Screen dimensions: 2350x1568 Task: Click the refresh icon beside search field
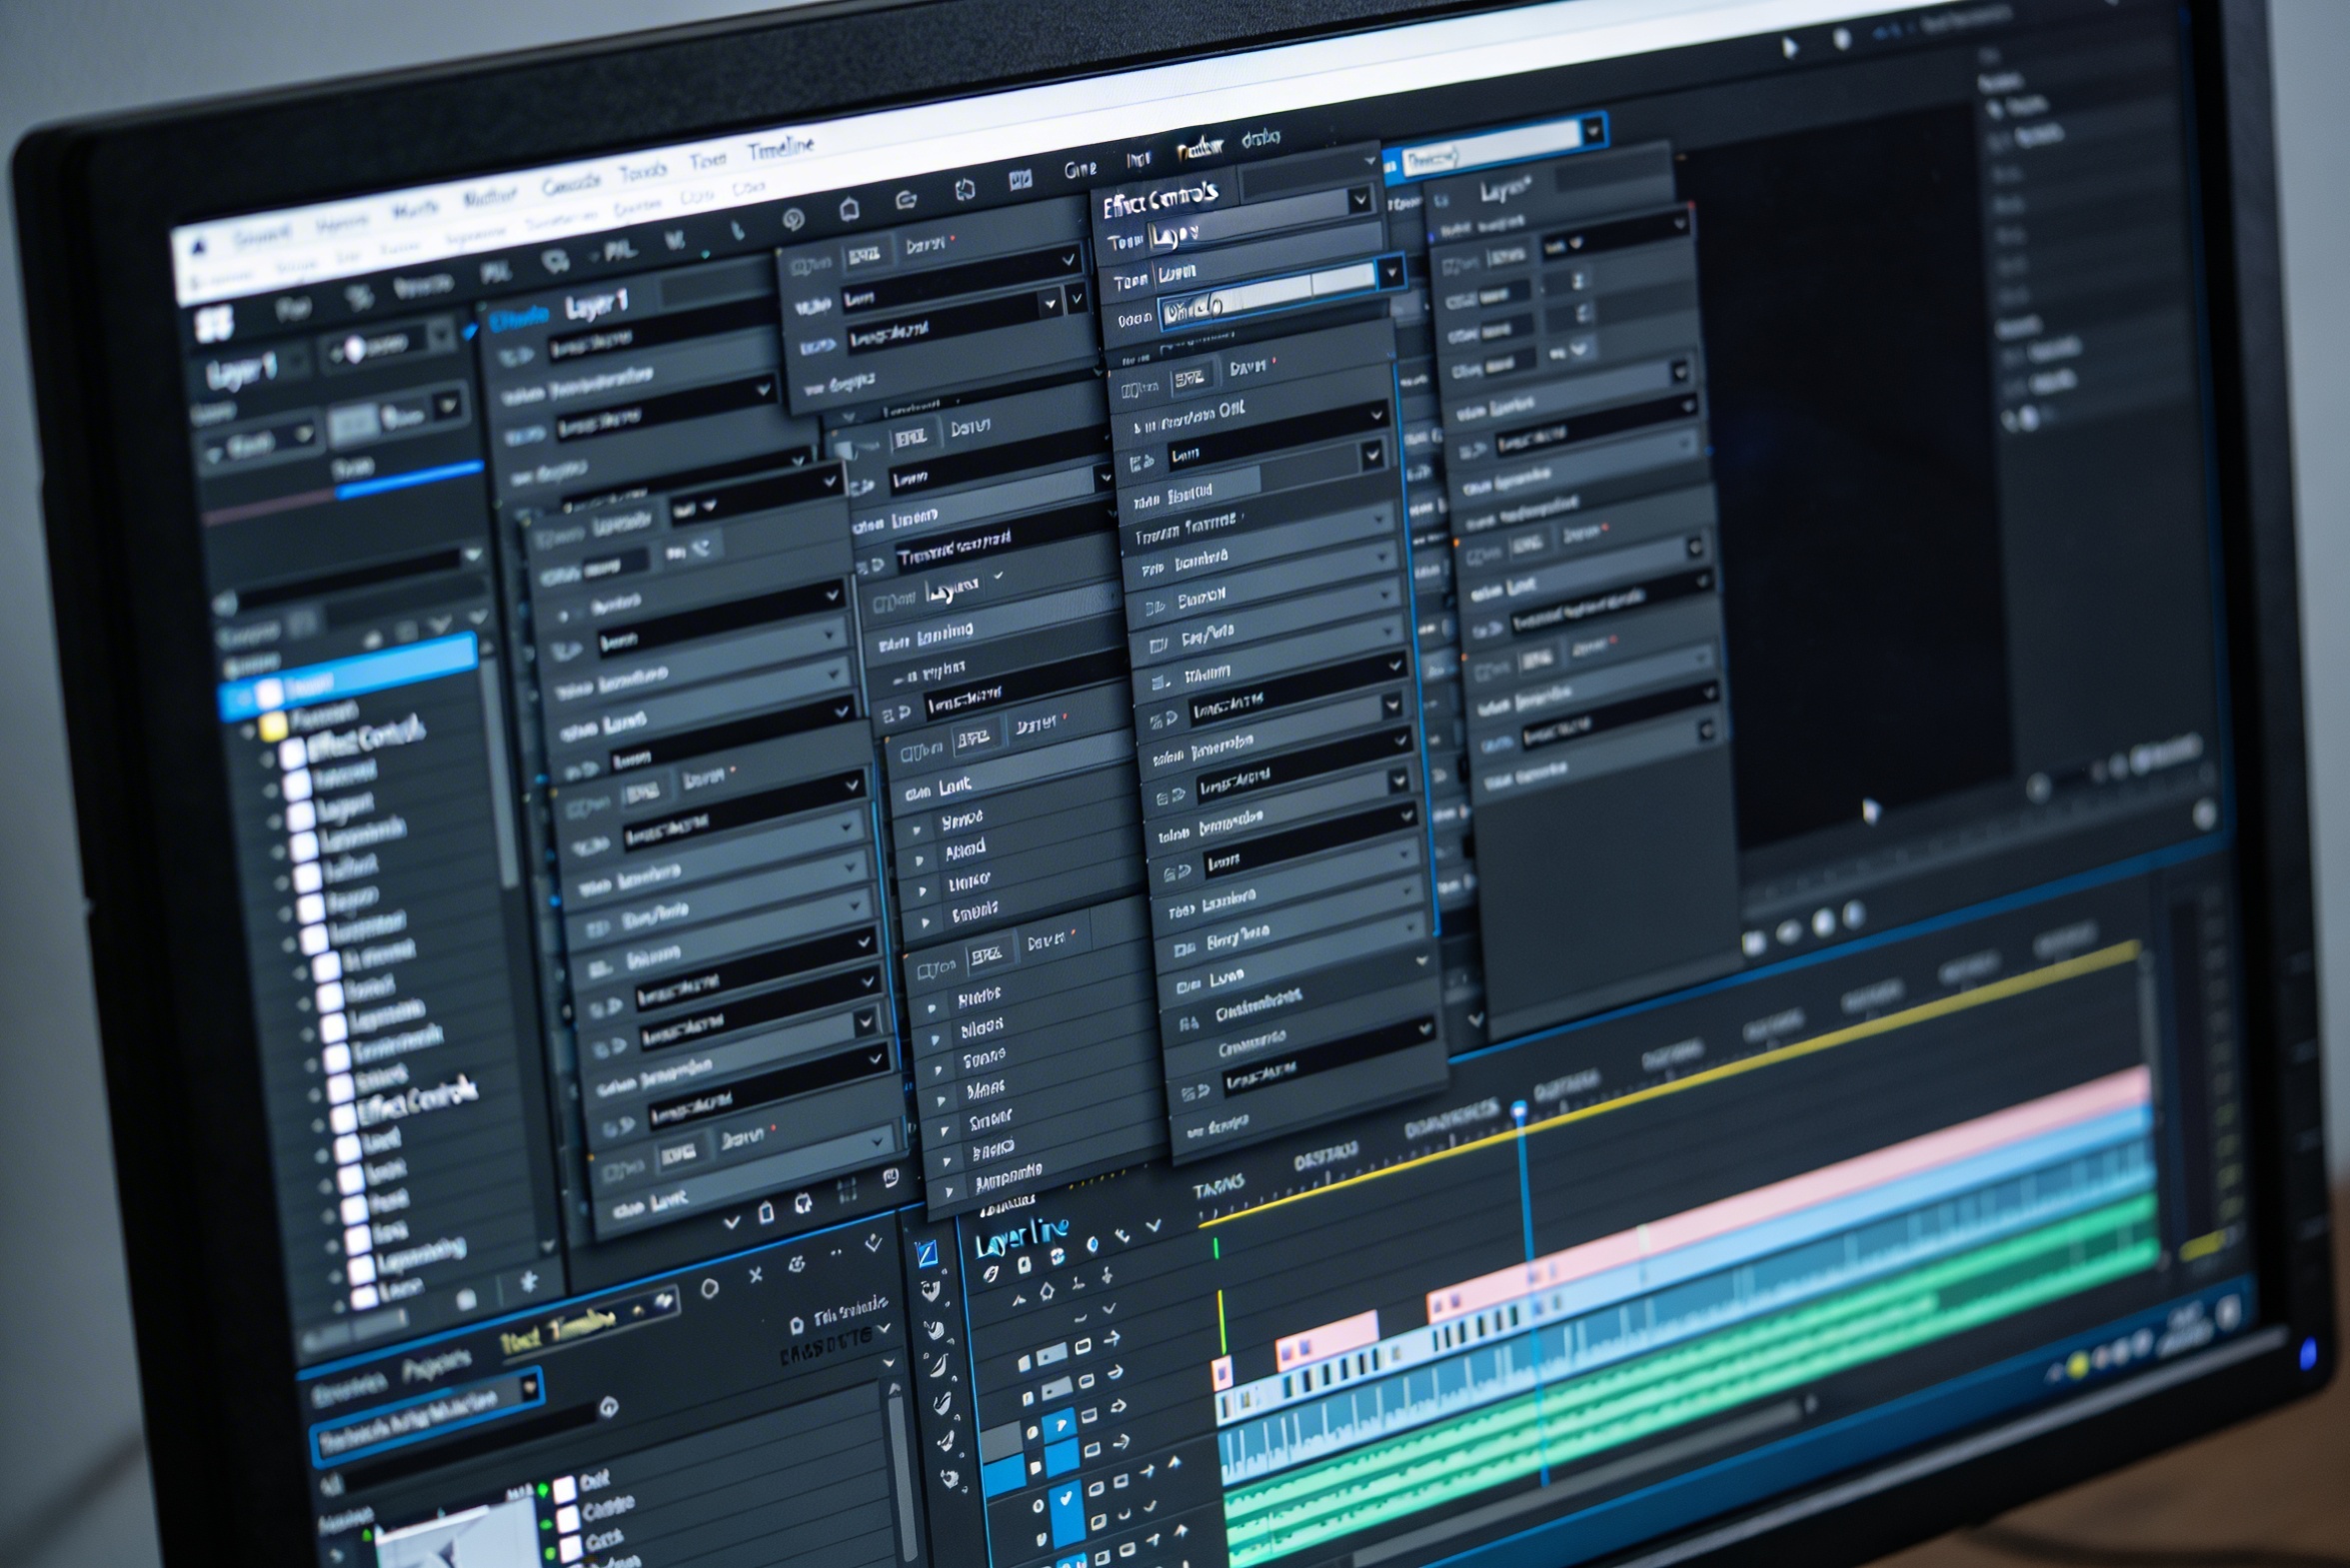(x=608, y=1407)
